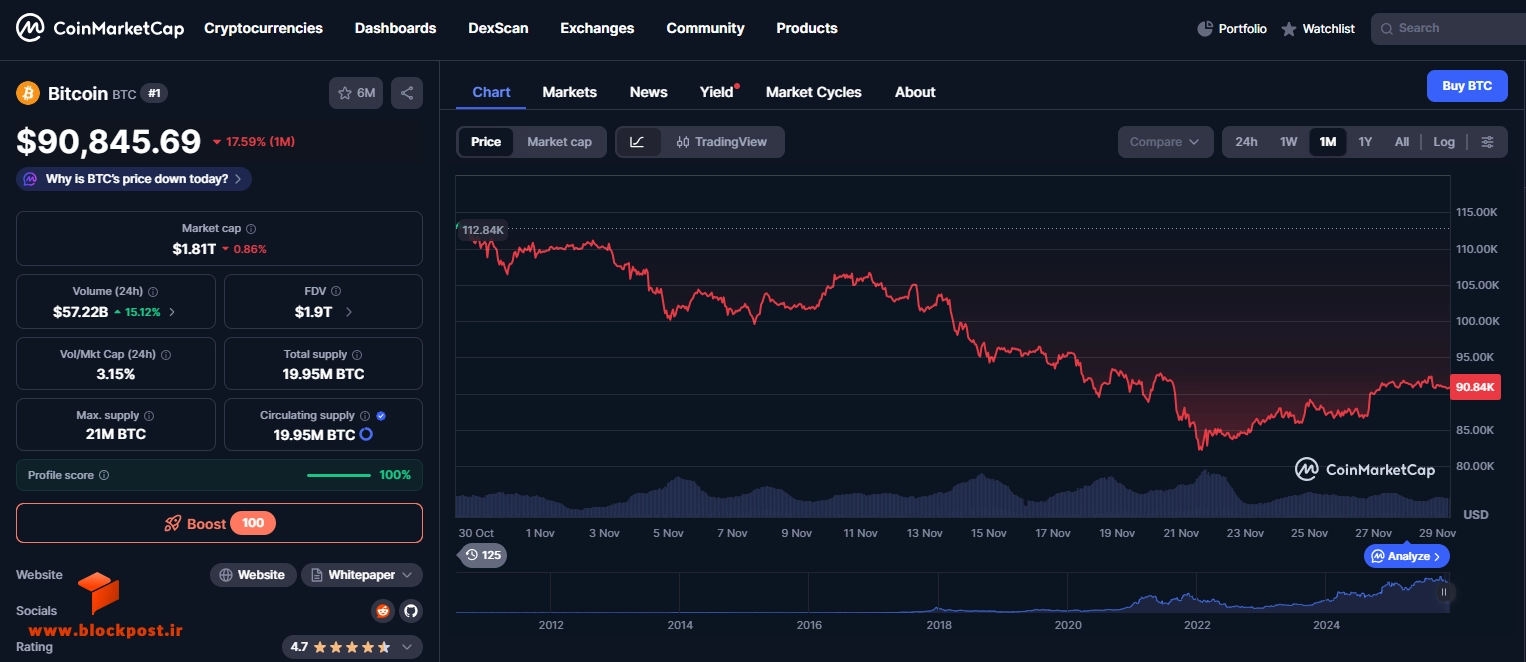This screenshot has width=1526, height=662.
Task: Select the Market cap toggle
Action: point(559,142)
